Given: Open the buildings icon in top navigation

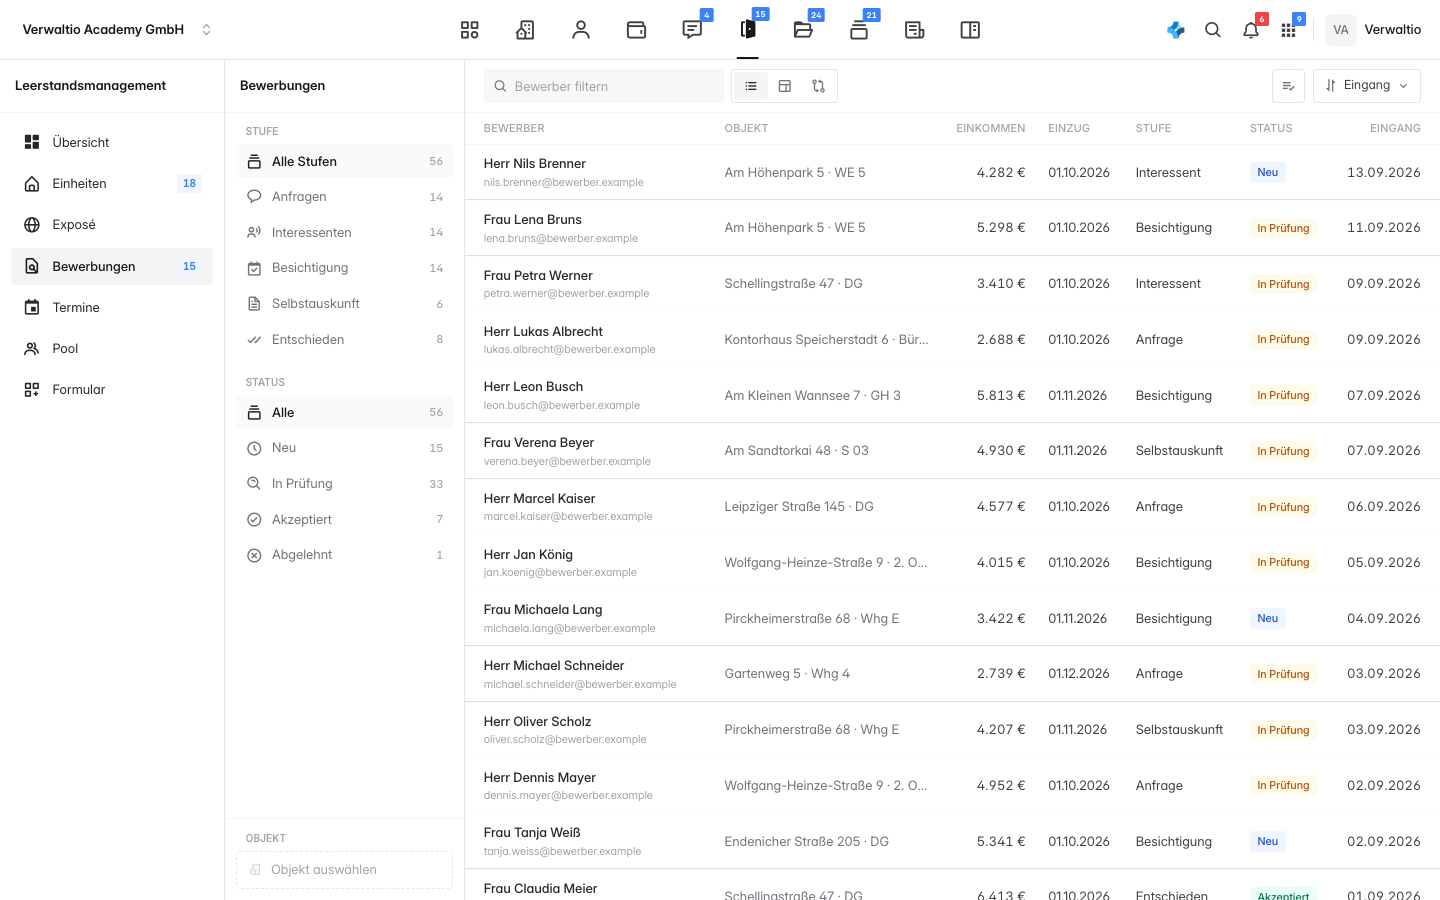Looking at the screenshot, I should coord(525,30).
